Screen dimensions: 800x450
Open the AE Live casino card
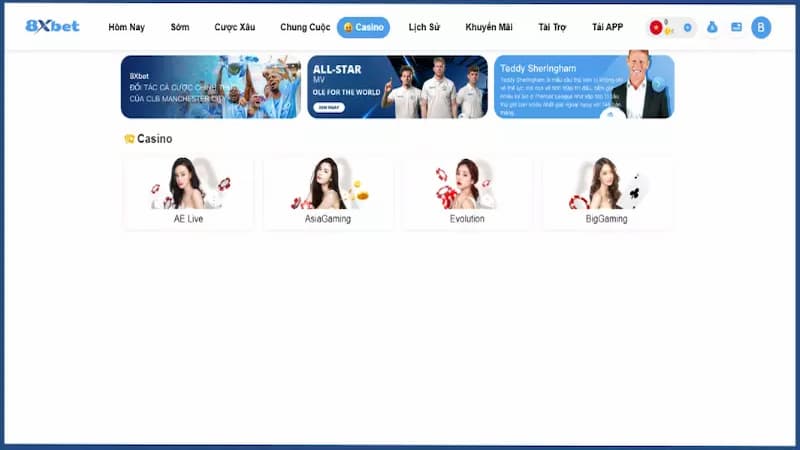coord(188,192)
